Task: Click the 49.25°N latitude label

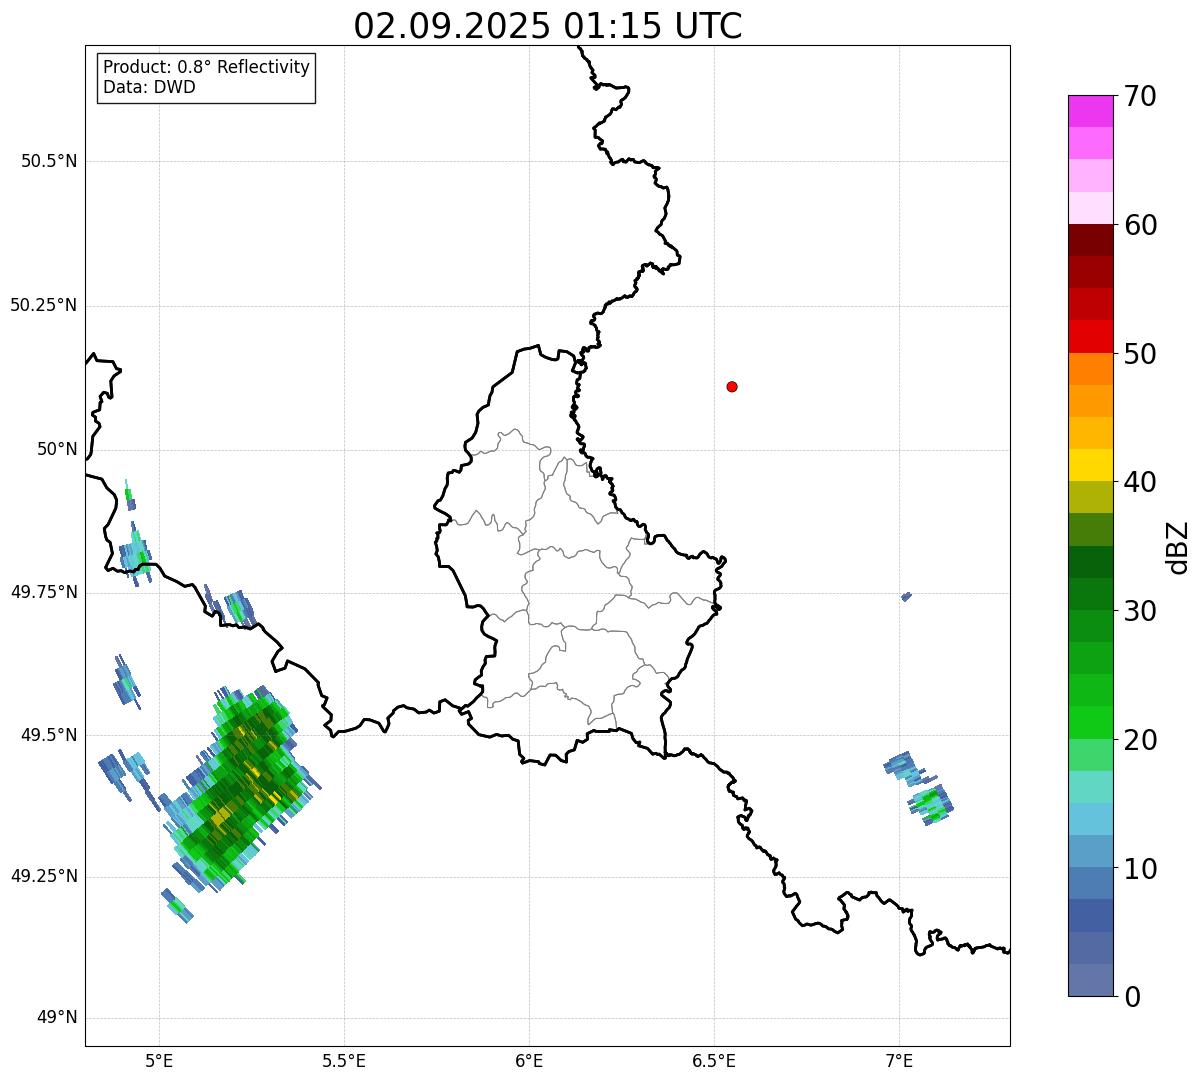Action: pos(44,876)
